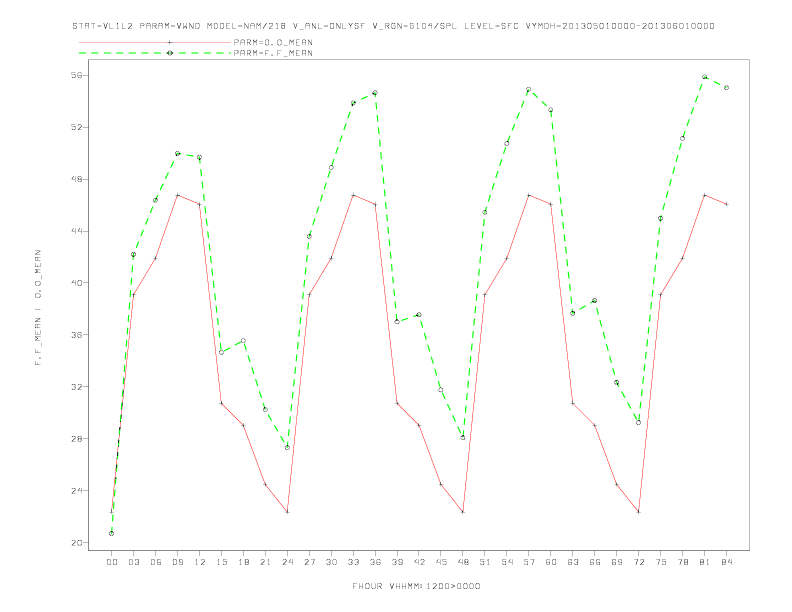The image size is (792, 612).
Task: Select the green forecast point at hour 00
Action: pyautogui.click(x=112, y=533)
